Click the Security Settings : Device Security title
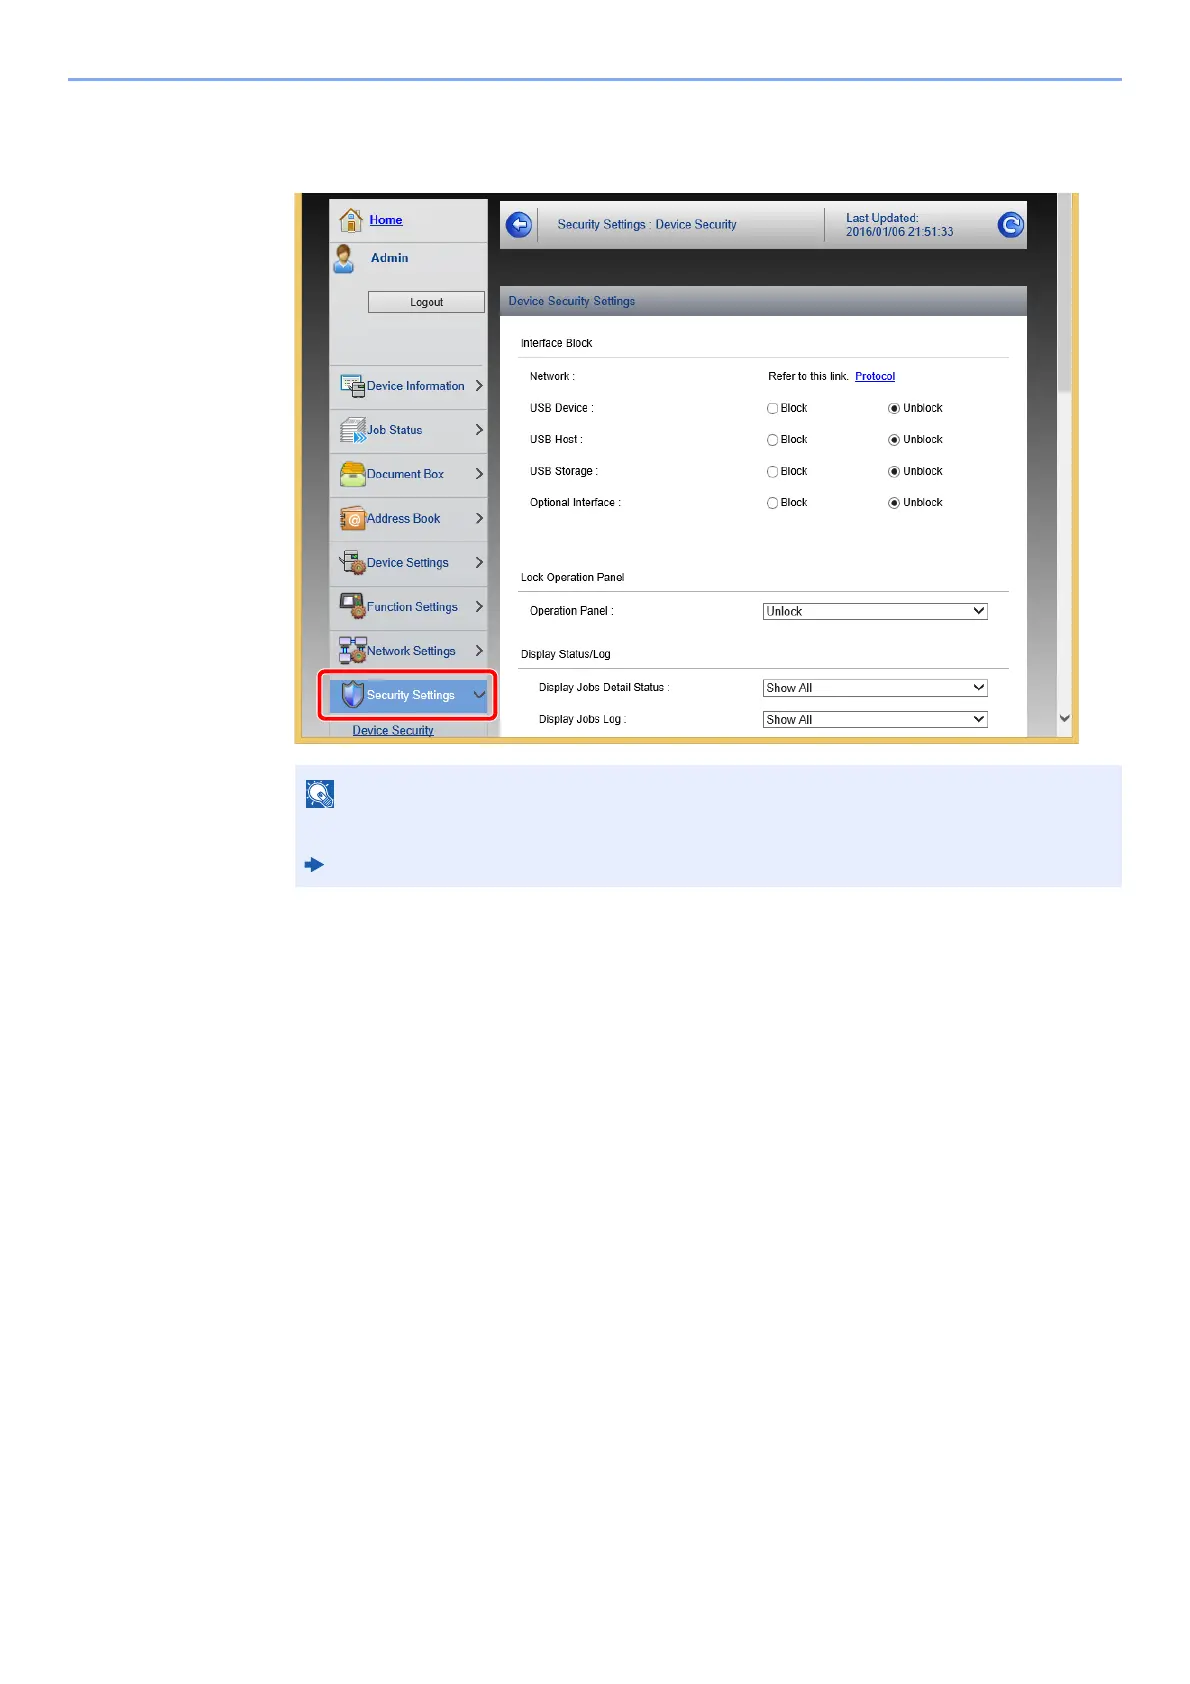This screenshot has height=1684, width=1190. [647, 225]
